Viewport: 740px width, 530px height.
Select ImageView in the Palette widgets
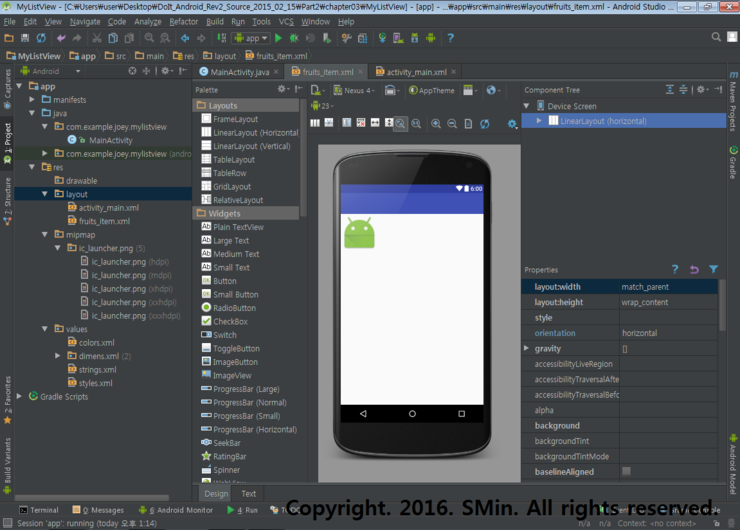click(232, 375)
